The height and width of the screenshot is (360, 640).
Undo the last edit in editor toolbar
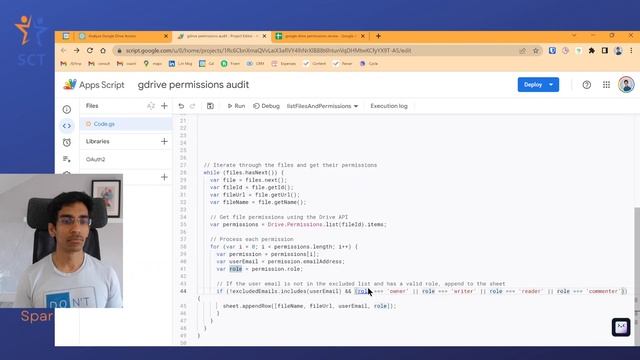(181, 106)
